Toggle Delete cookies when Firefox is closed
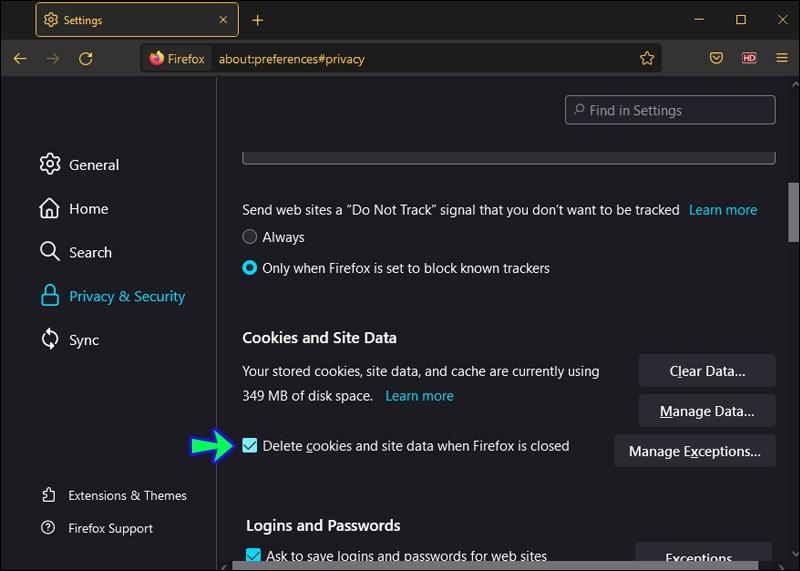 click(249, 445)
